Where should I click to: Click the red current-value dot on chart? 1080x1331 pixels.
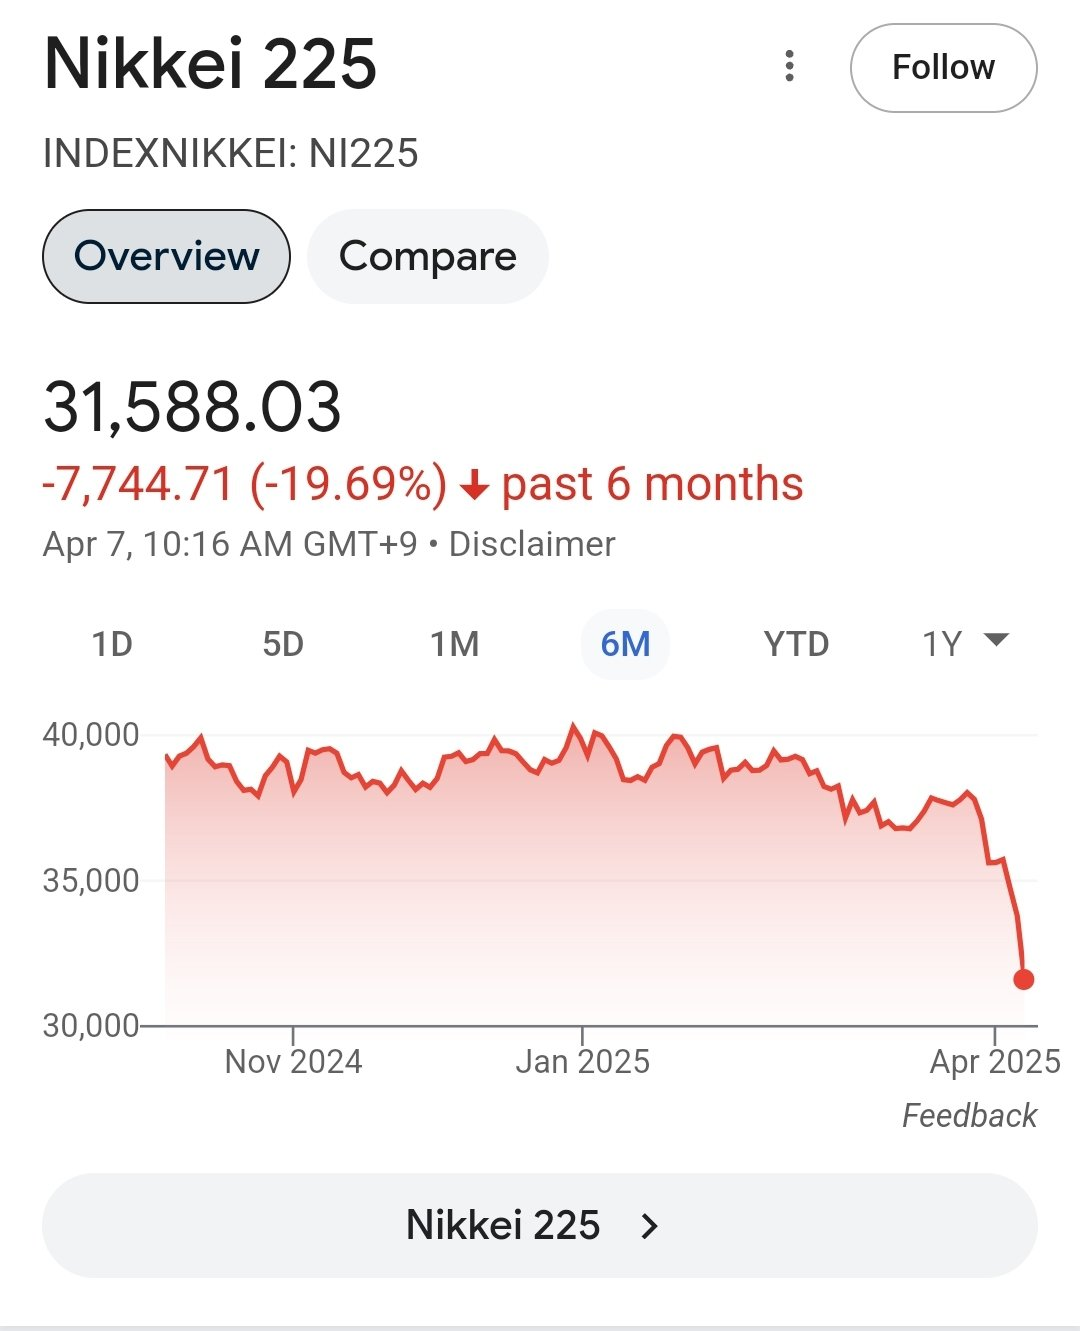pos(1023,979)
